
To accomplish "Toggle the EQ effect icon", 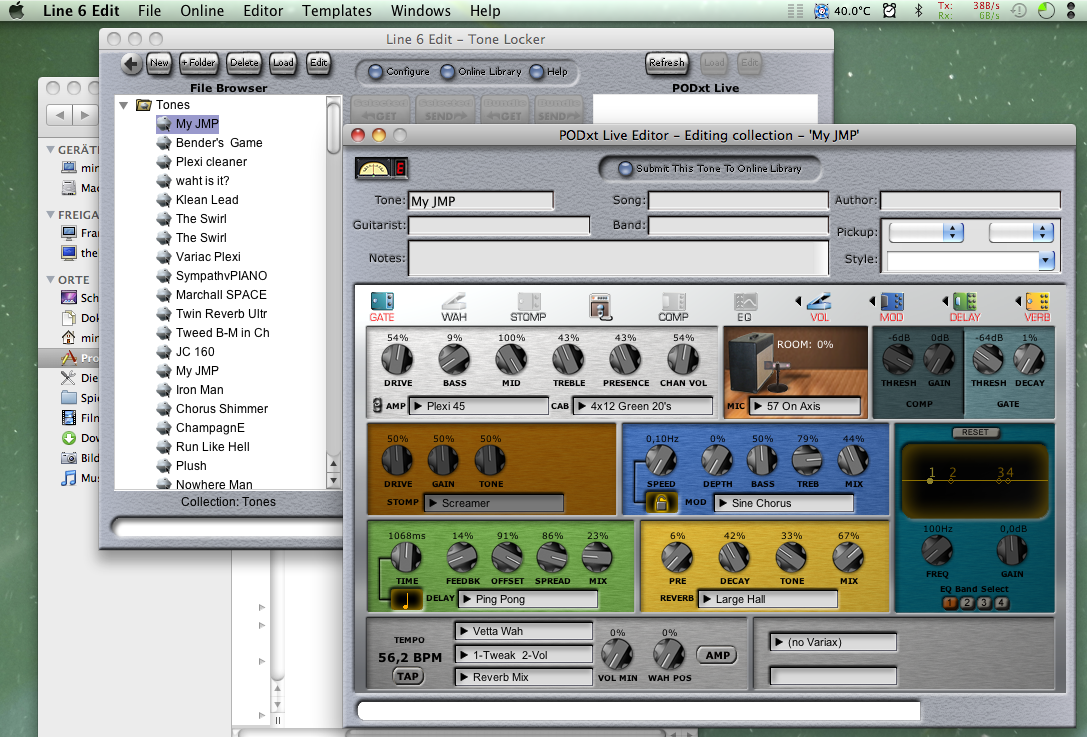I will [745, 302].
